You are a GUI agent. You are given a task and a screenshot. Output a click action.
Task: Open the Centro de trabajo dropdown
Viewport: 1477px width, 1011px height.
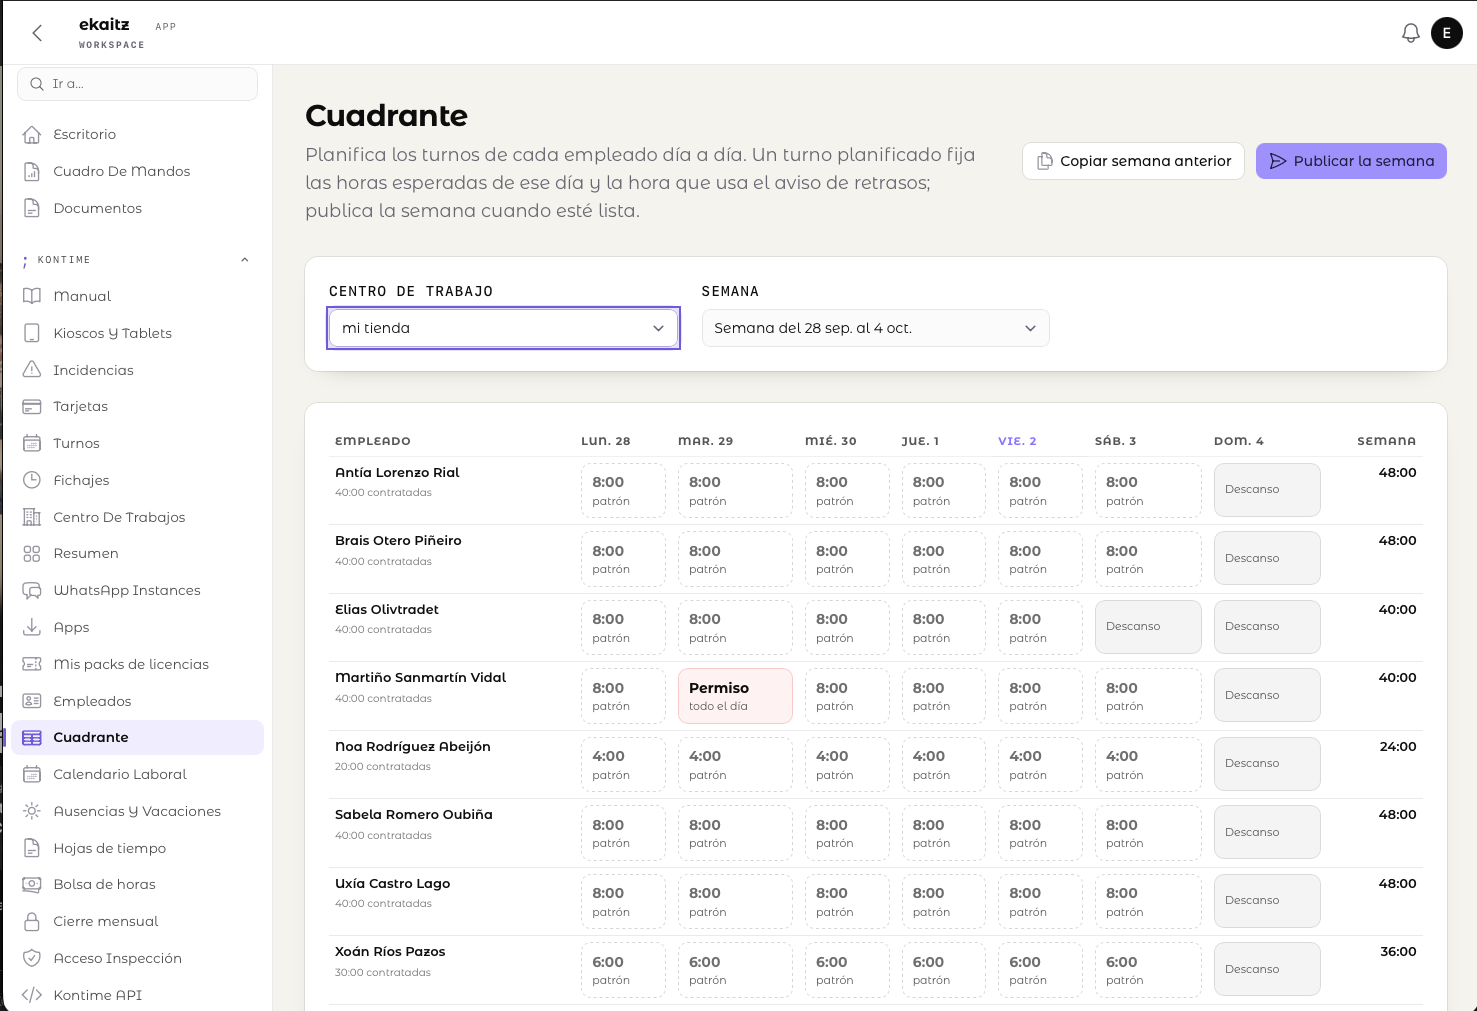[x=504, y=328]
